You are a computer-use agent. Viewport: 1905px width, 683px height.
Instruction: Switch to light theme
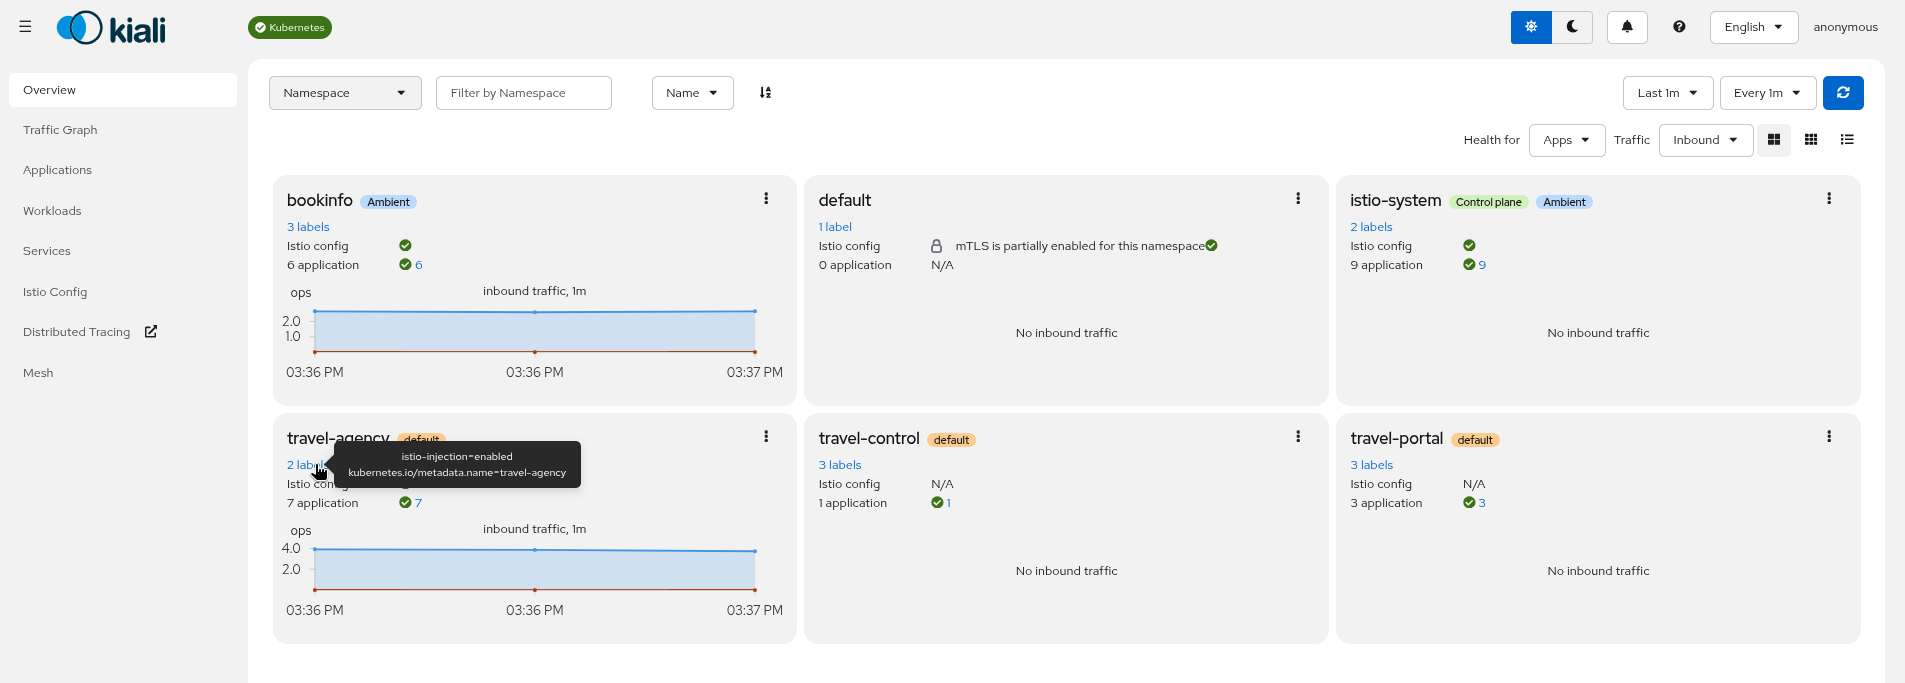1531,27
